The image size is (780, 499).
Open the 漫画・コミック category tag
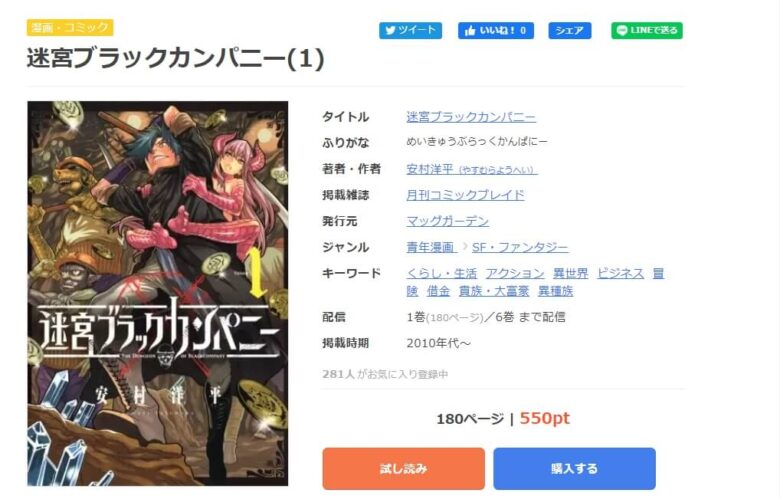70,27
